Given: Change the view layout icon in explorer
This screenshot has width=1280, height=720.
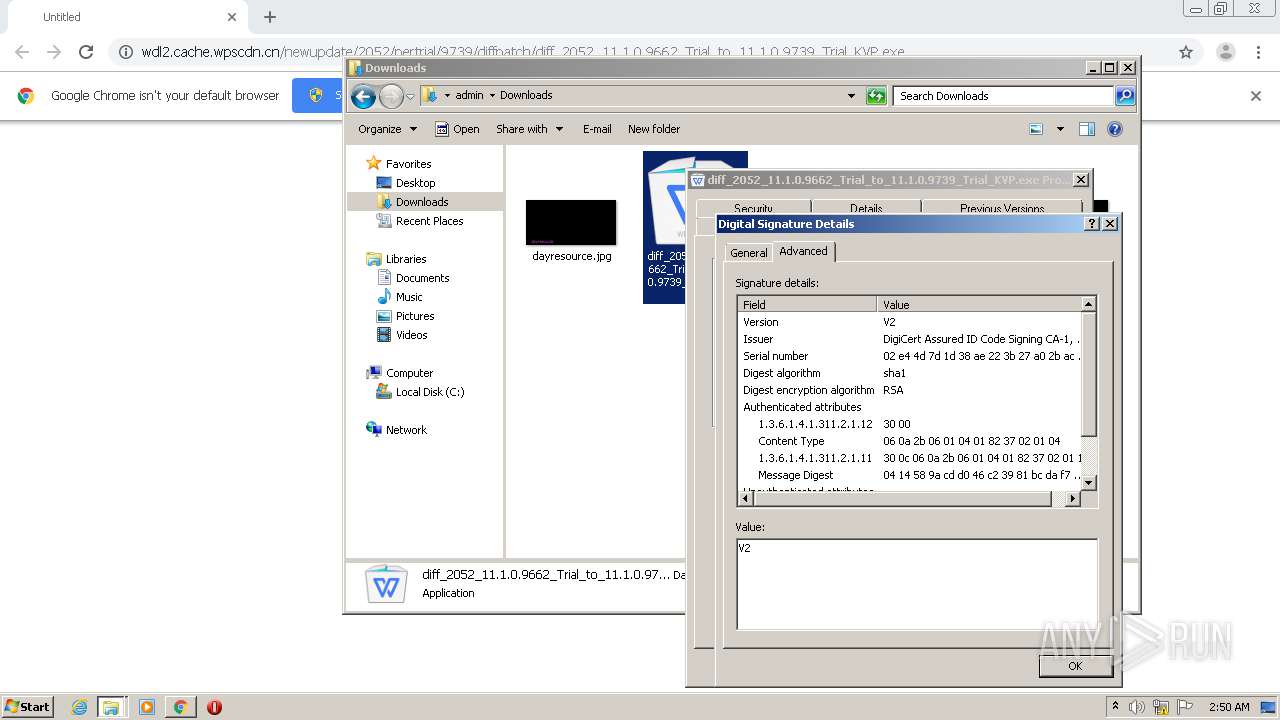Looking at the screenshot, I should tap(1036, 129).
